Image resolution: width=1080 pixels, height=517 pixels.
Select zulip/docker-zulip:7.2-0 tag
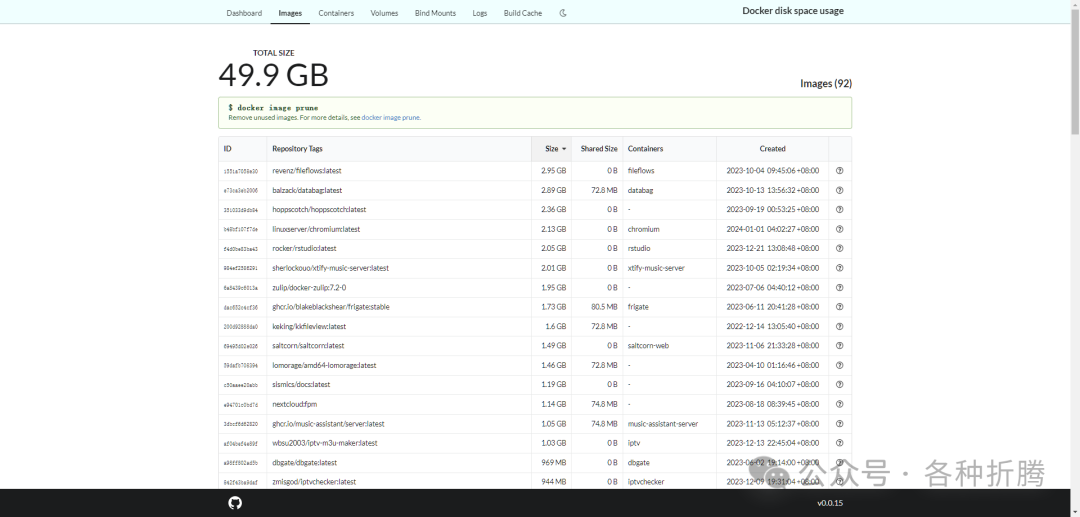pos(309,288)
